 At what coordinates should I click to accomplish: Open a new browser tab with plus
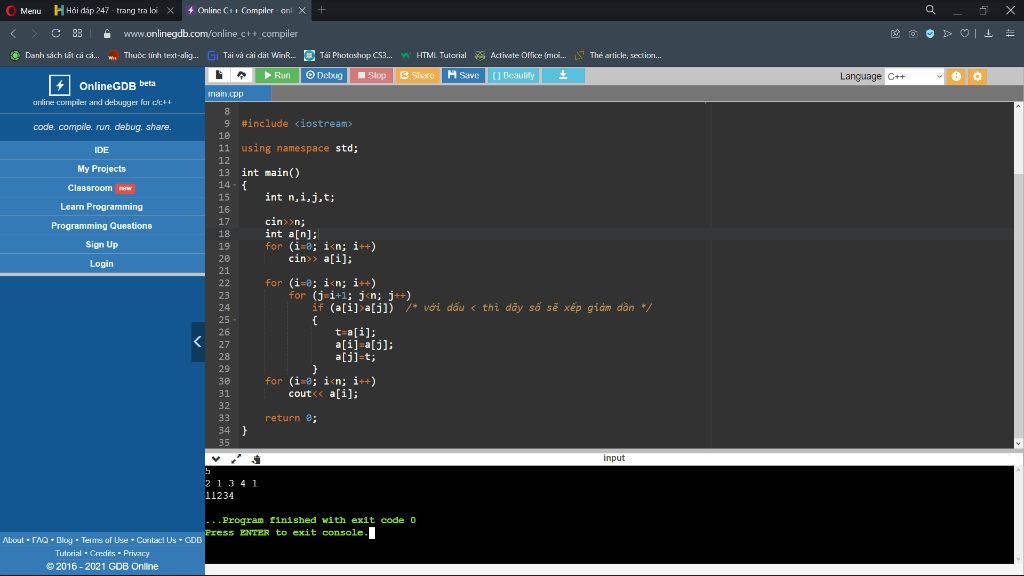(321, 10)
